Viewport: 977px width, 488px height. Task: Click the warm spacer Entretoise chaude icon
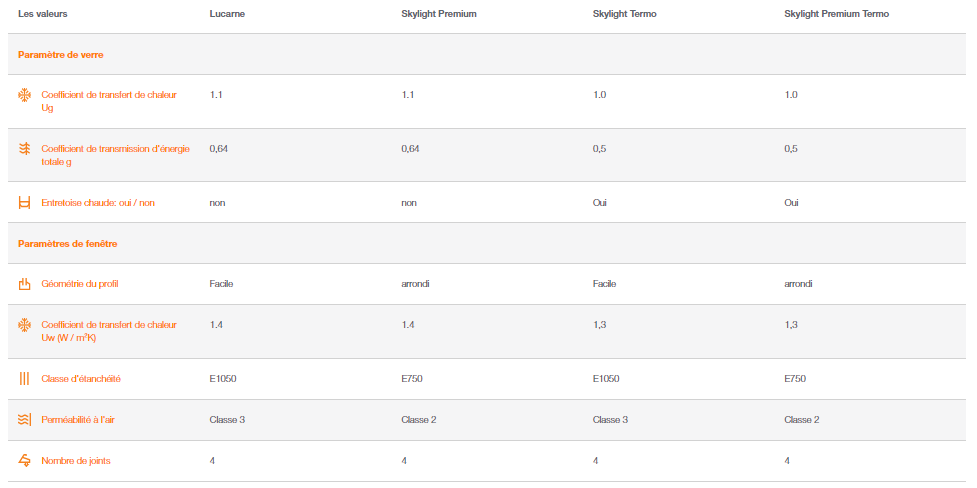pos(24,203)
